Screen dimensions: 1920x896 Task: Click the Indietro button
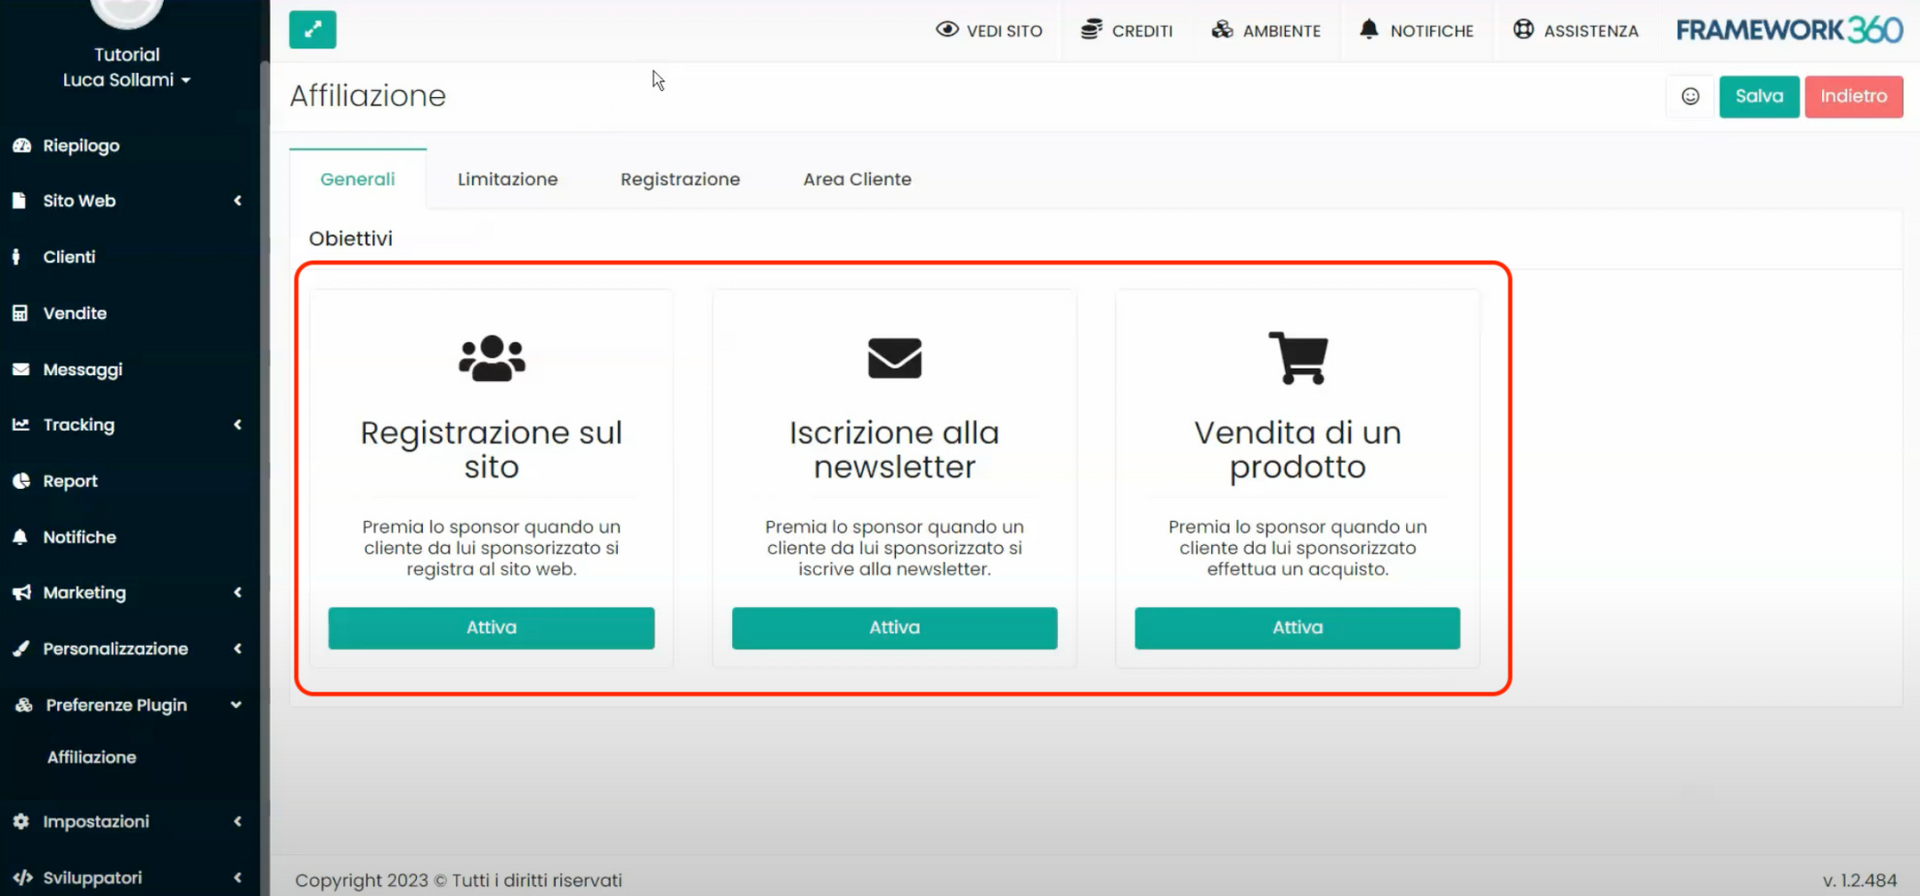(1854, 96)
